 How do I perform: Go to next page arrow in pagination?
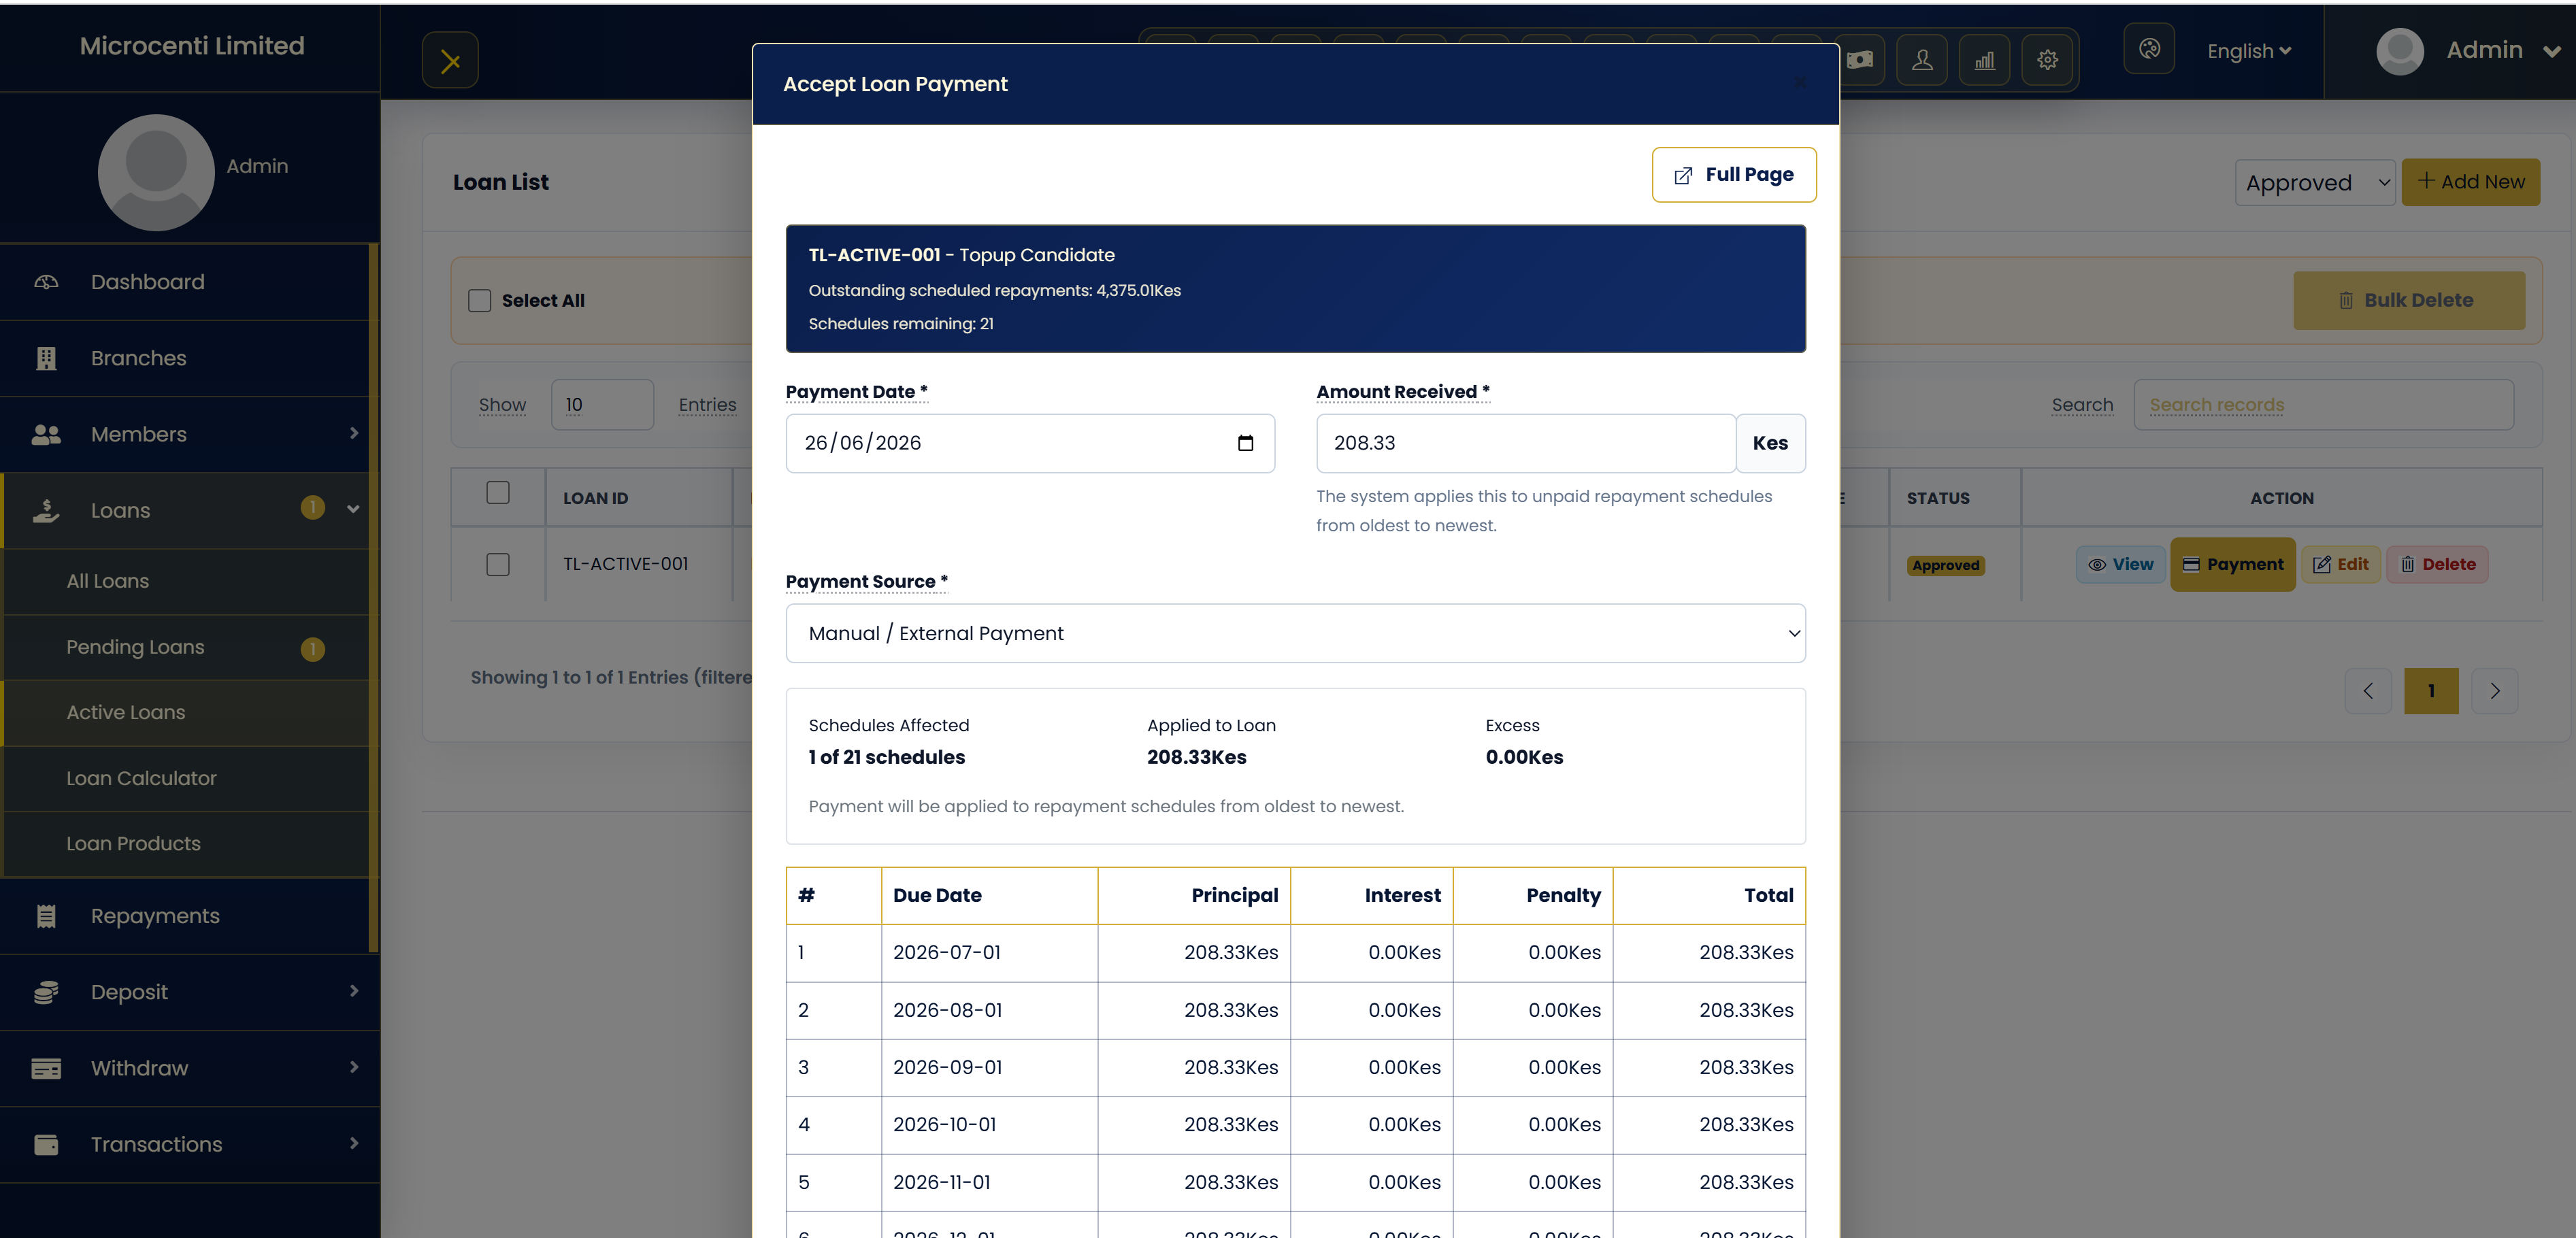2494,691
